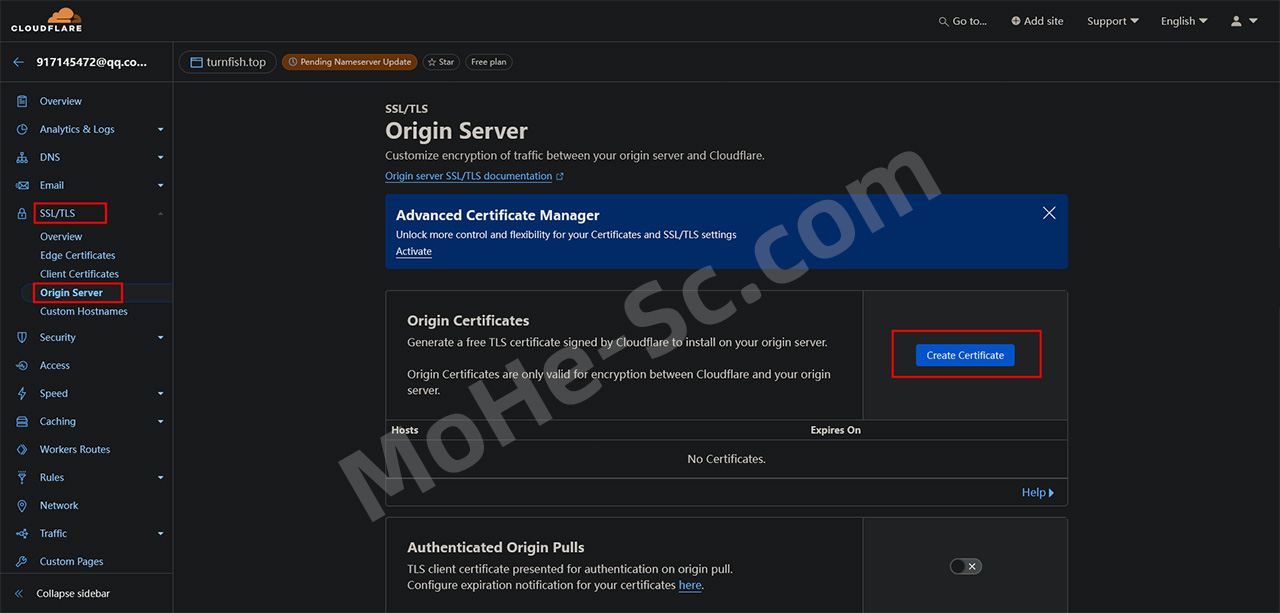Toggle the Authenticated Origin Pulls switch
The image size is (1280, 613).
pos(965,566)
